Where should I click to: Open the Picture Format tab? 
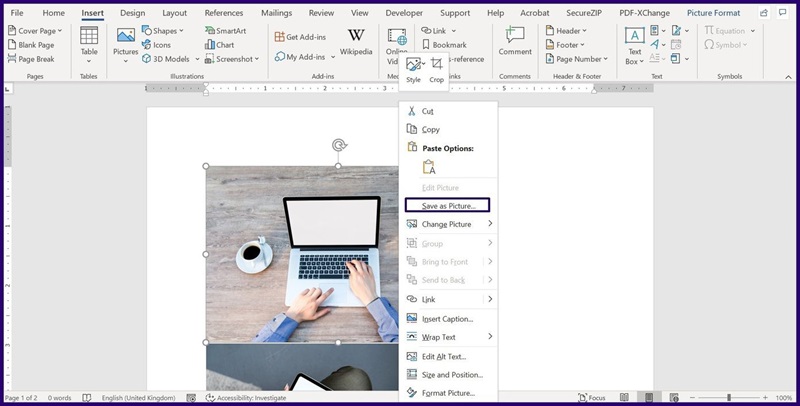tap(715, 13)
